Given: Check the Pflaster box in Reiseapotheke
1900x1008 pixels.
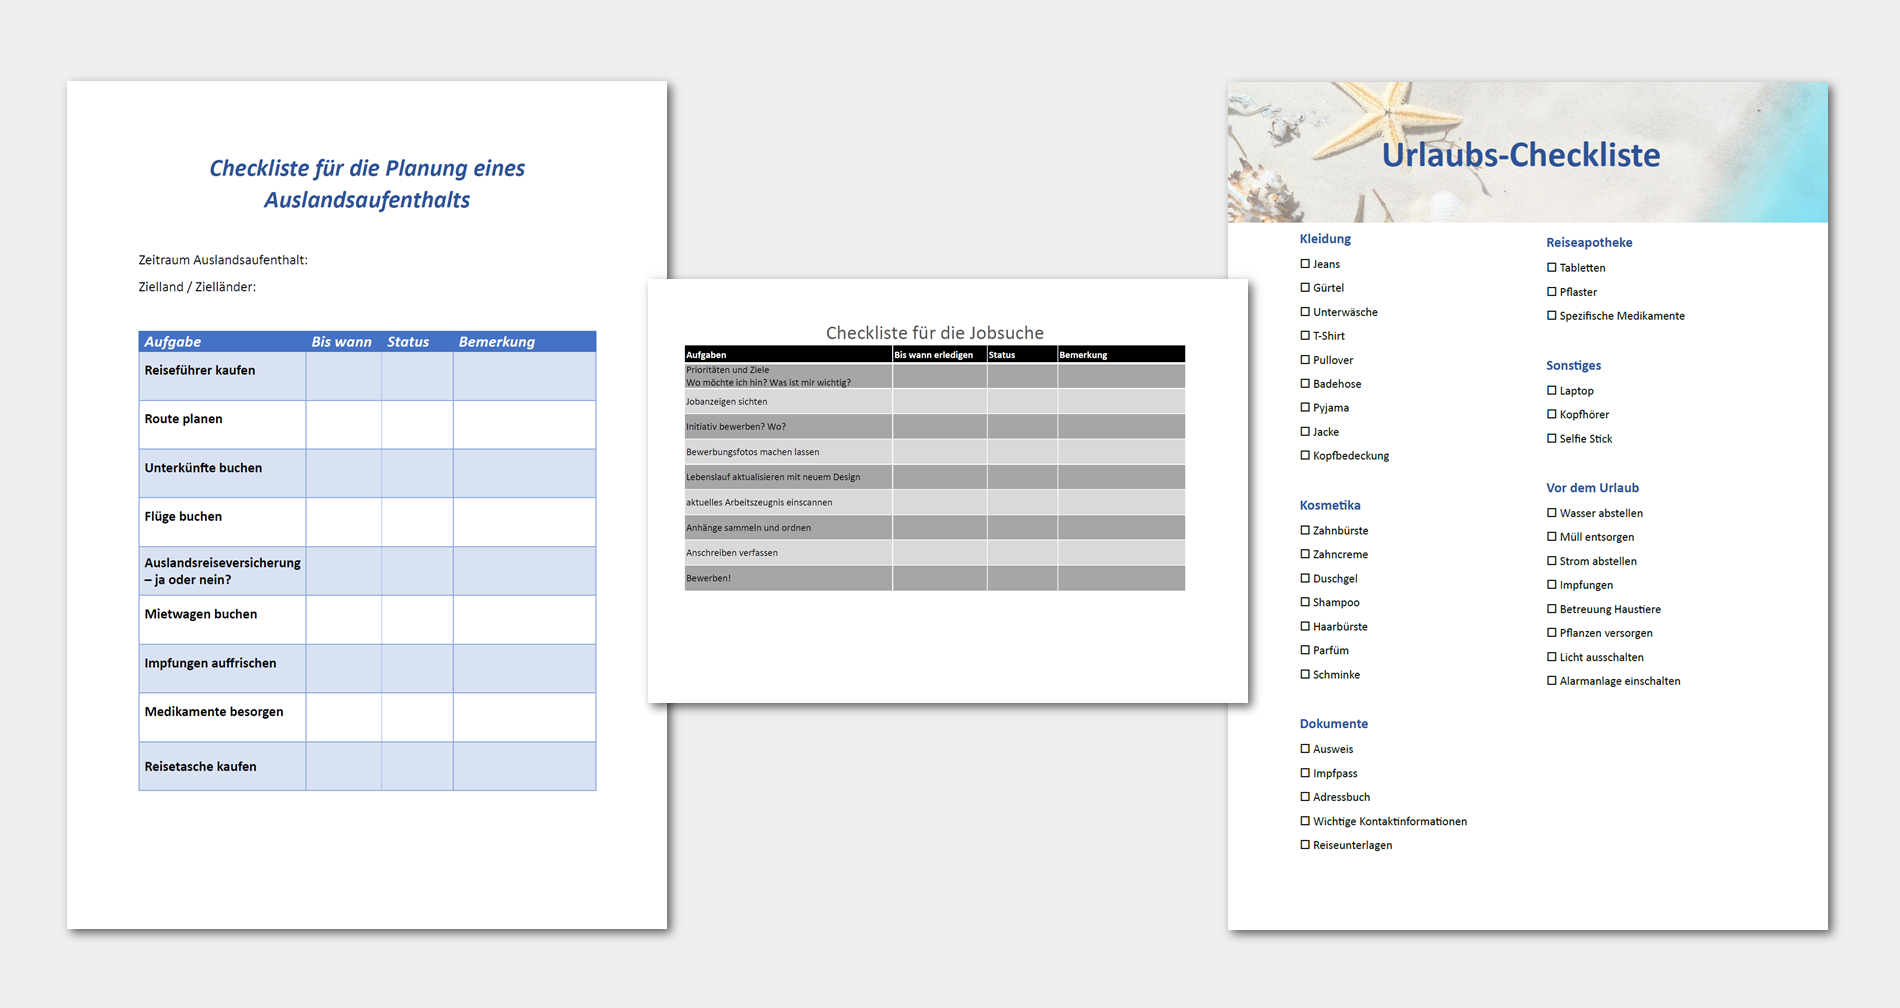Looking at the screenshot, I should click(1551, 291).
